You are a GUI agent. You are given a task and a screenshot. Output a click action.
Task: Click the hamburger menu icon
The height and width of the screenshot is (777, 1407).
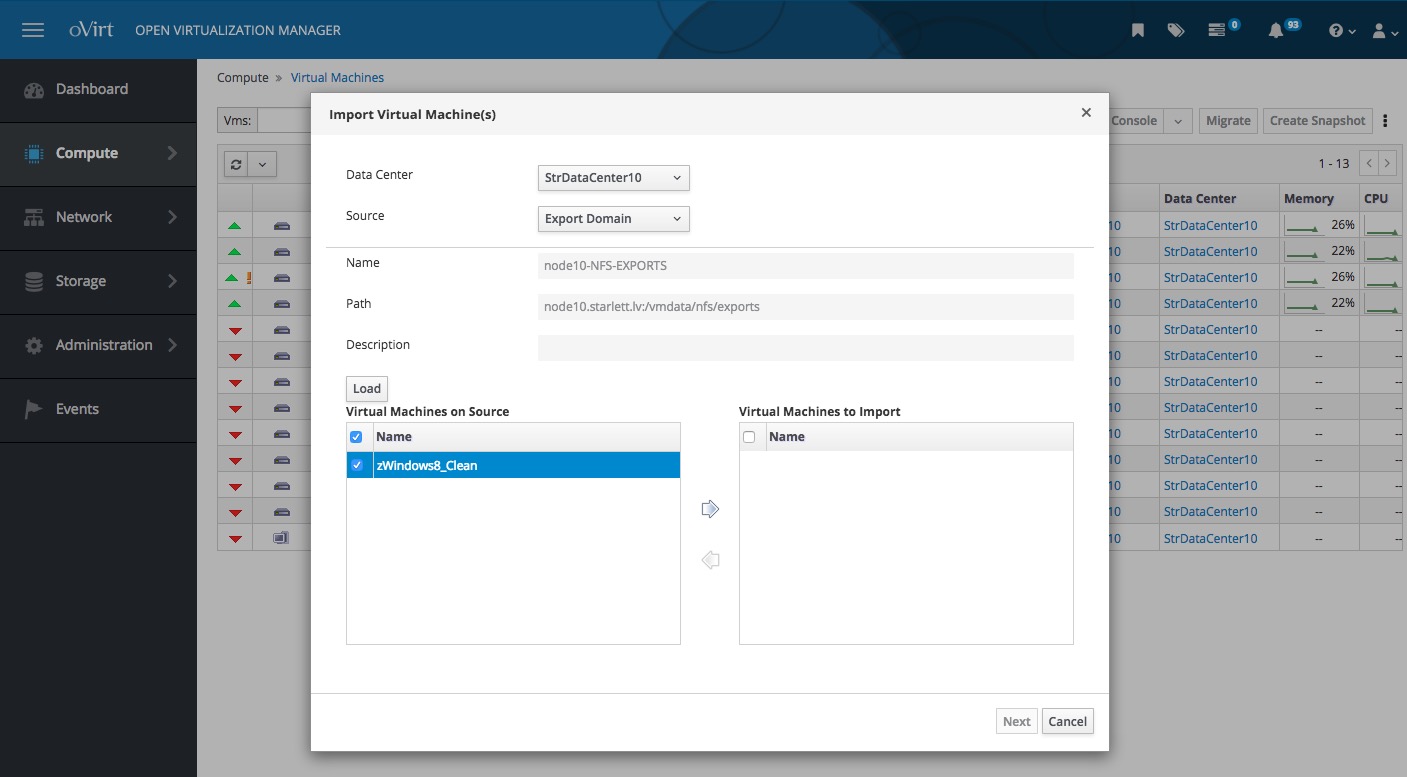[33, 30]
